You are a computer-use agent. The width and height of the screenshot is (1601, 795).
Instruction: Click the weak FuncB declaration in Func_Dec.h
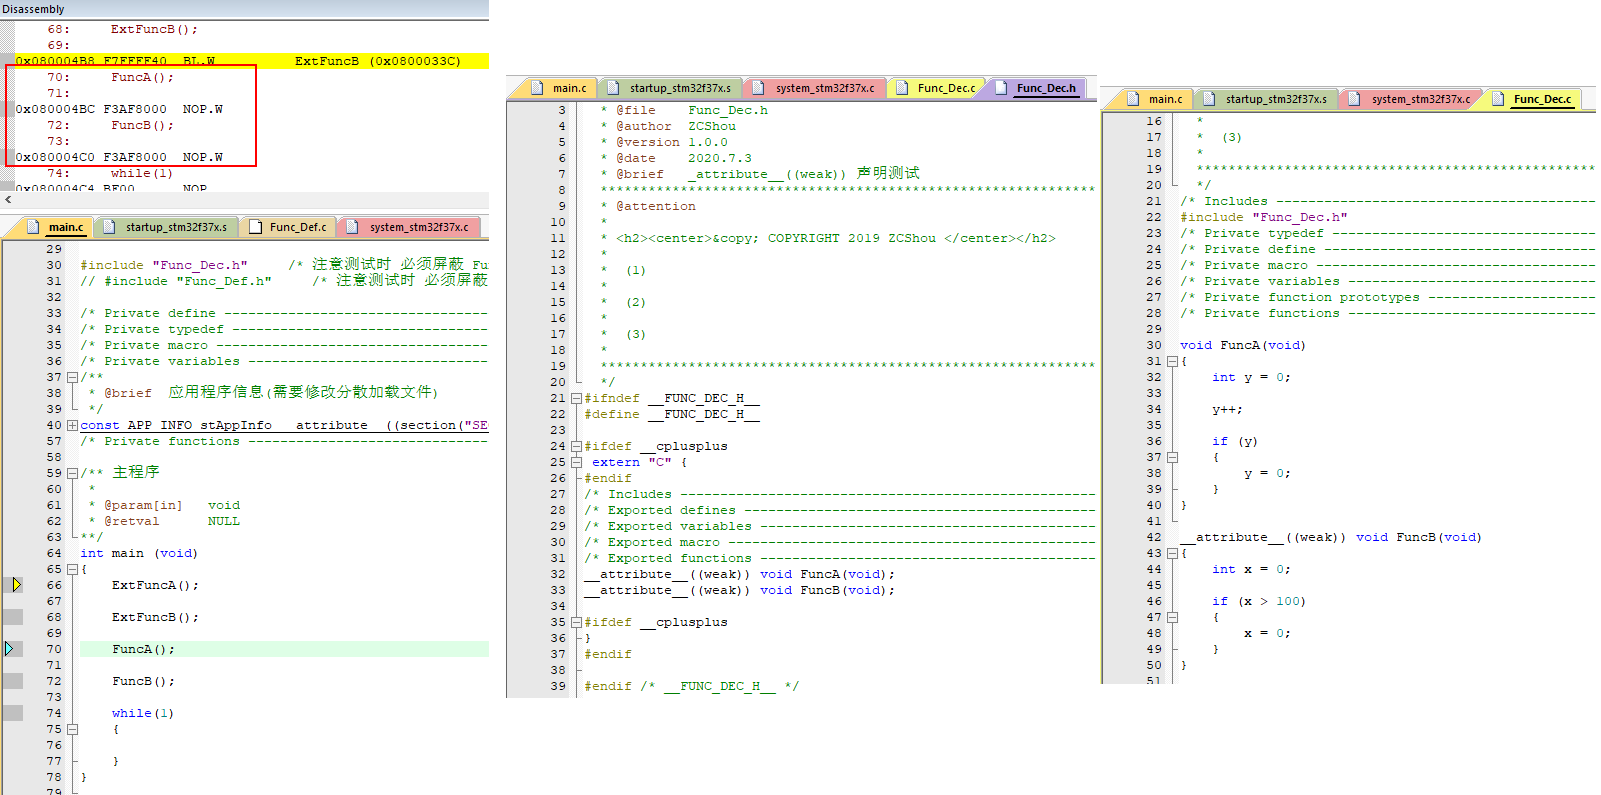(739, 590)
